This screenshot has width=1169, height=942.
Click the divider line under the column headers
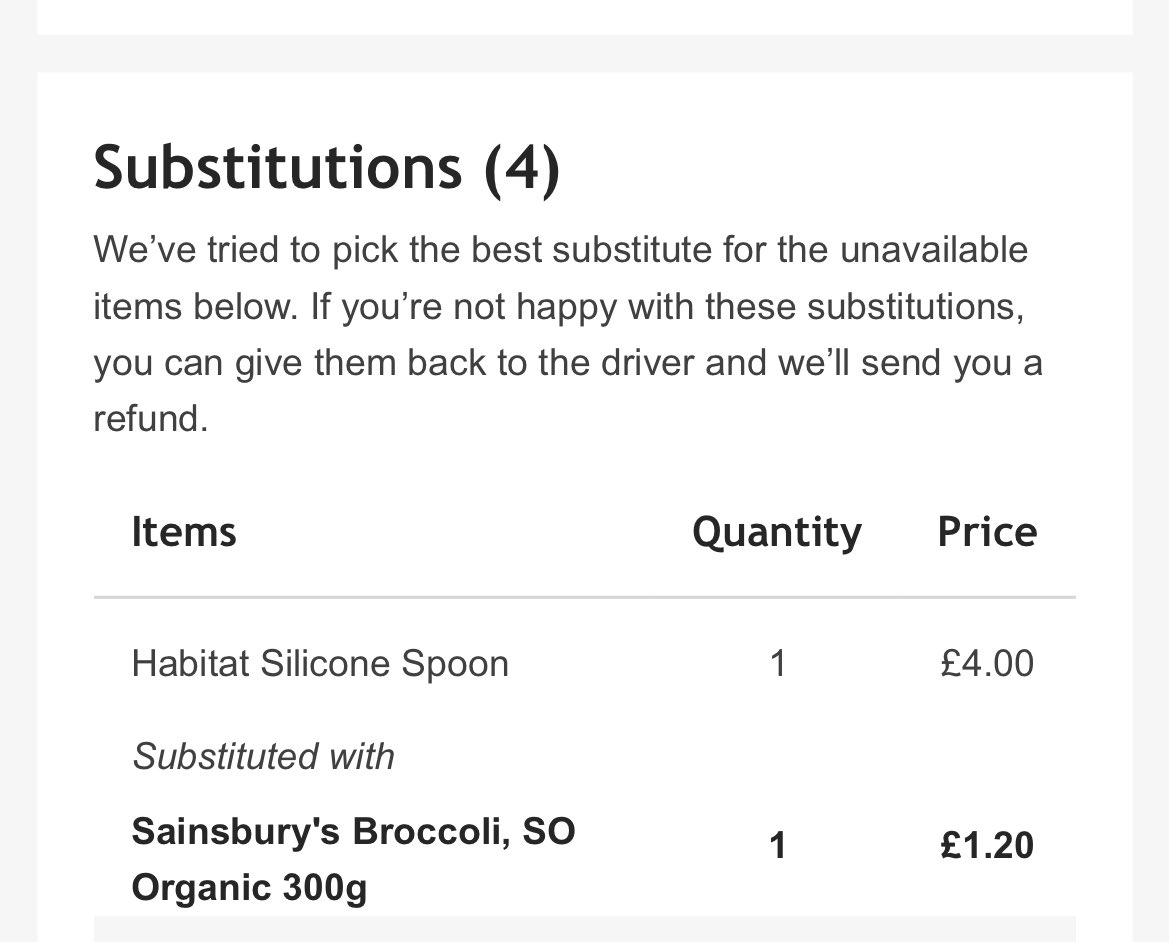[584, 597]
